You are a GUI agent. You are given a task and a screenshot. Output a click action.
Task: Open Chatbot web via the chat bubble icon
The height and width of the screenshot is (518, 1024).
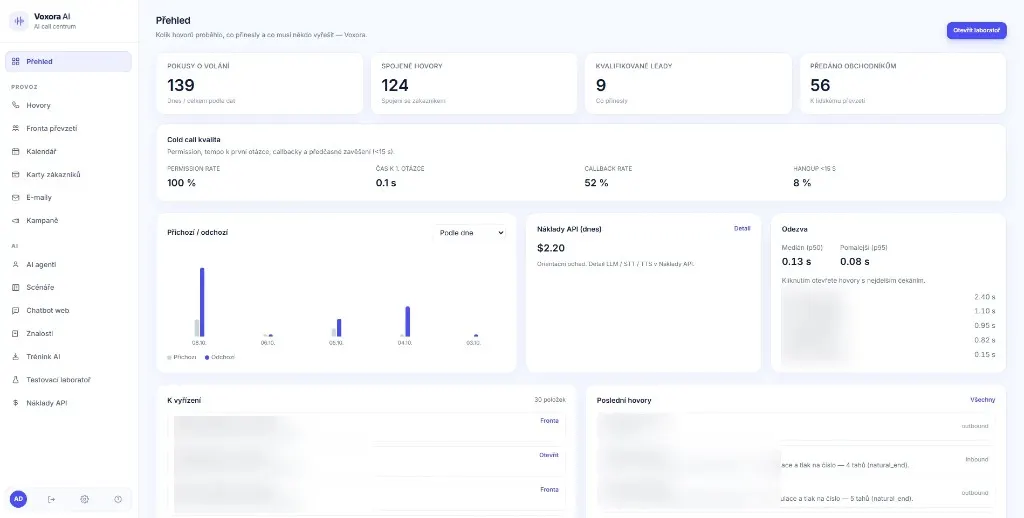[16, 311]
